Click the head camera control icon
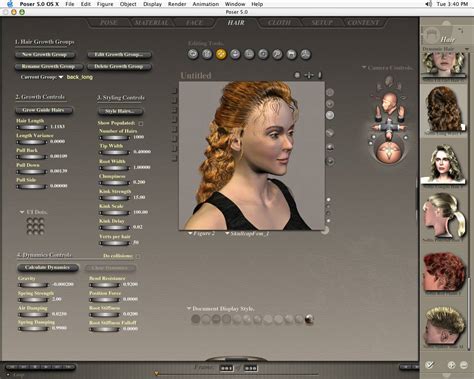Image resolution: width=474 pixels, height=379 pixels. click(389, 102)
